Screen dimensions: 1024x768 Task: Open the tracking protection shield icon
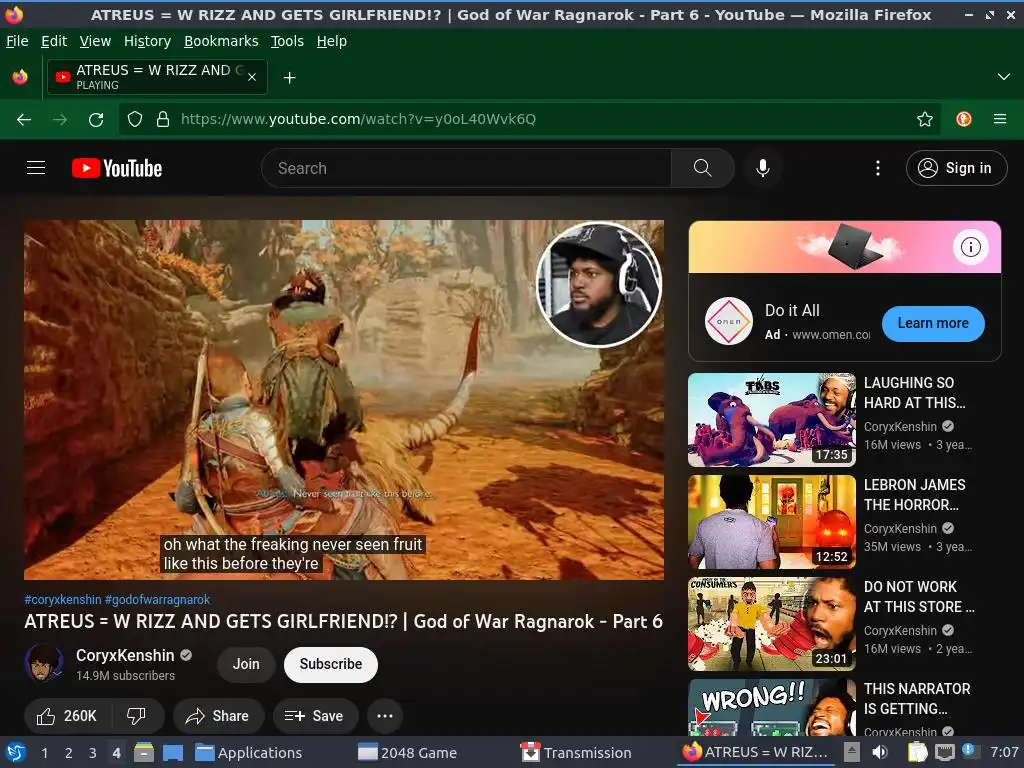(x=135, y=120)
